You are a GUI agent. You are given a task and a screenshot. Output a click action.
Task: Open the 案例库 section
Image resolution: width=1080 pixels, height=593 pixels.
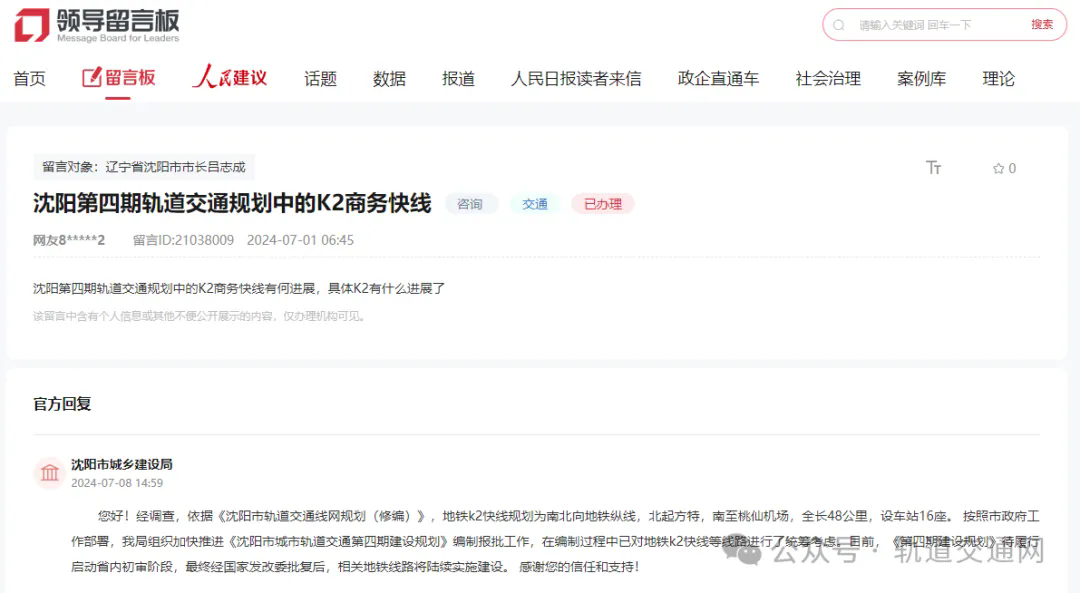[921, 79]
